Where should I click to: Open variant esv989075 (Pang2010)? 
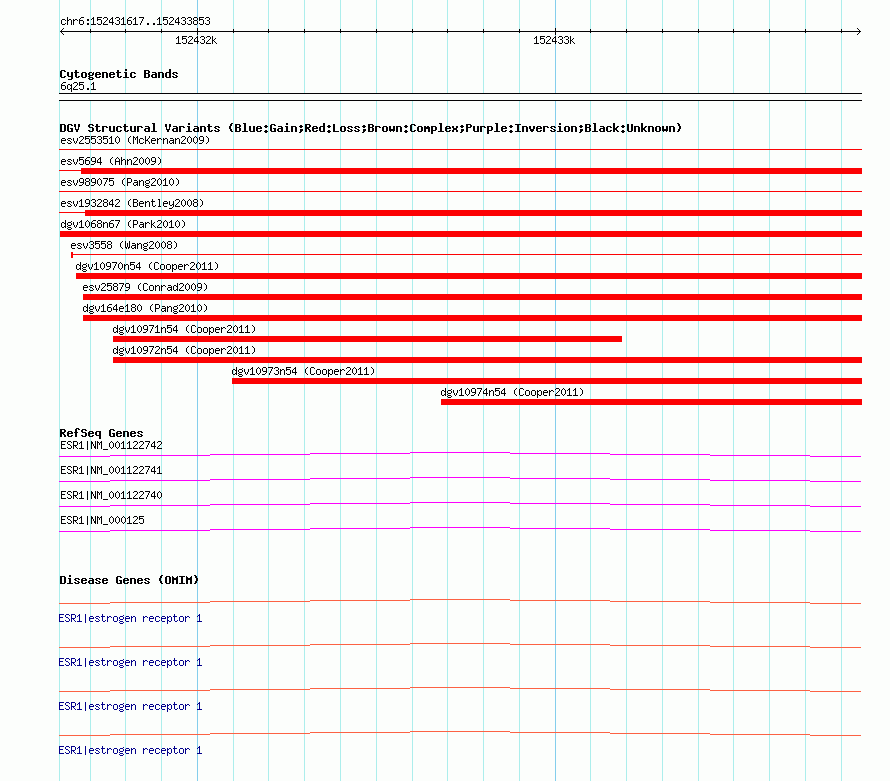click(120, 182)
